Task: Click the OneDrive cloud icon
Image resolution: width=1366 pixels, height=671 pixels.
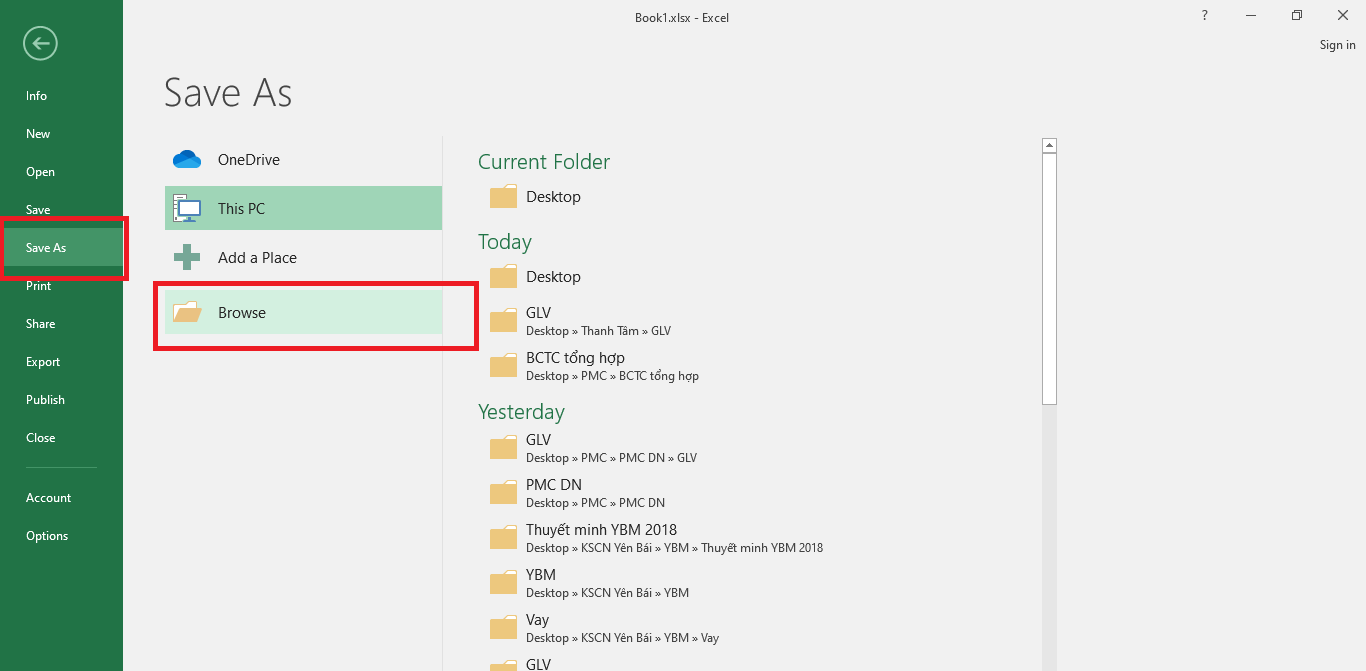Action: click(187, 160)
